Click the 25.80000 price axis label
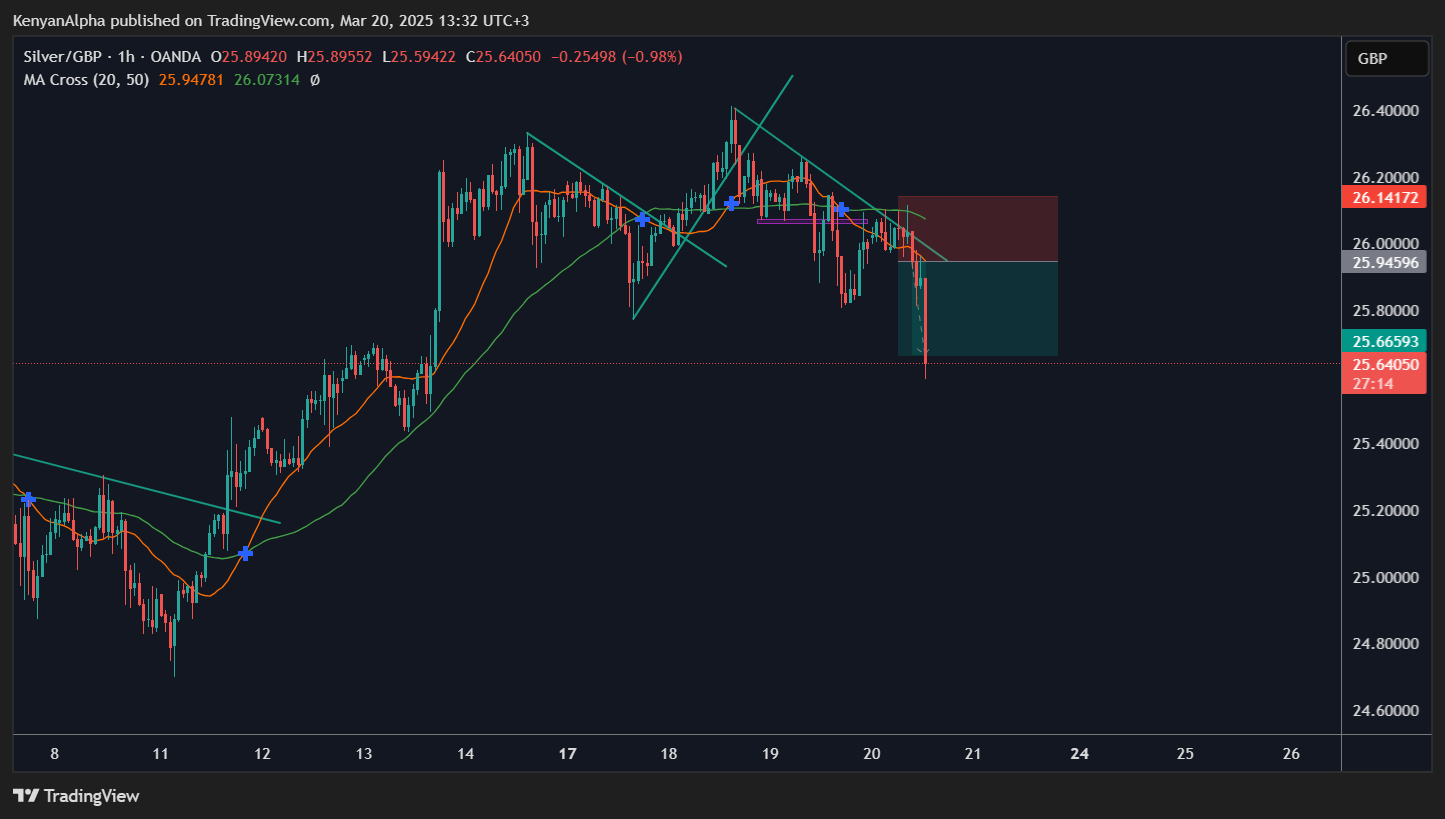 [x=1385, y=310]
